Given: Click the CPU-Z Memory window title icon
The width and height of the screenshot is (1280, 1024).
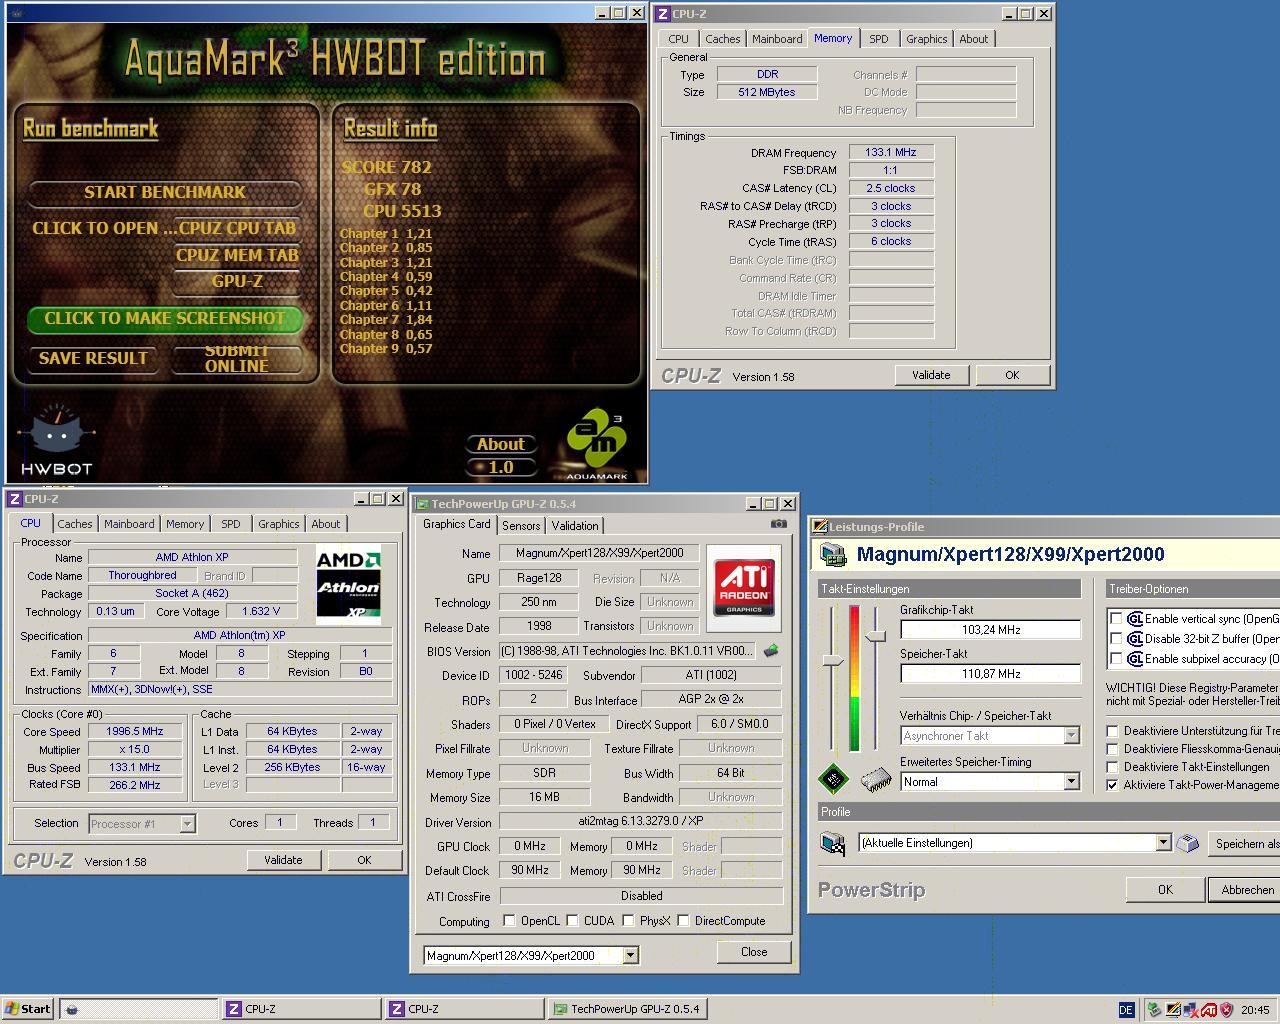Looking at the screenshot, I should (663, 14).
